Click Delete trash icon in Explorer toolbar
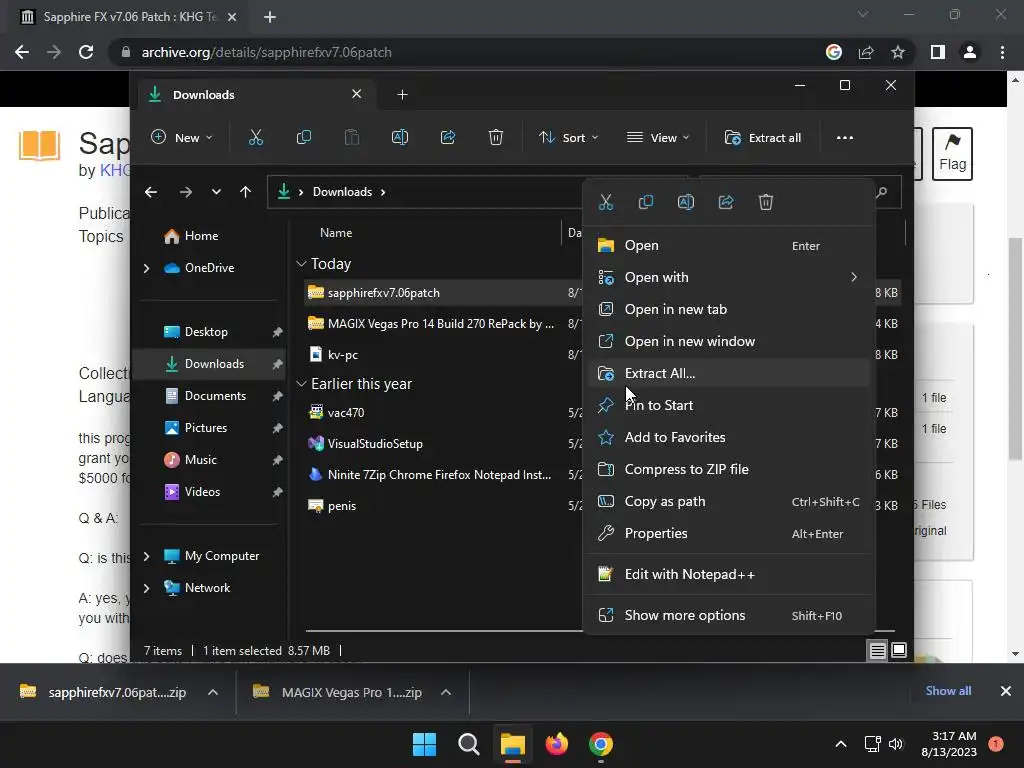Image resolution: width=1024 pixels, height=768 pixels. tap(496, 137)
